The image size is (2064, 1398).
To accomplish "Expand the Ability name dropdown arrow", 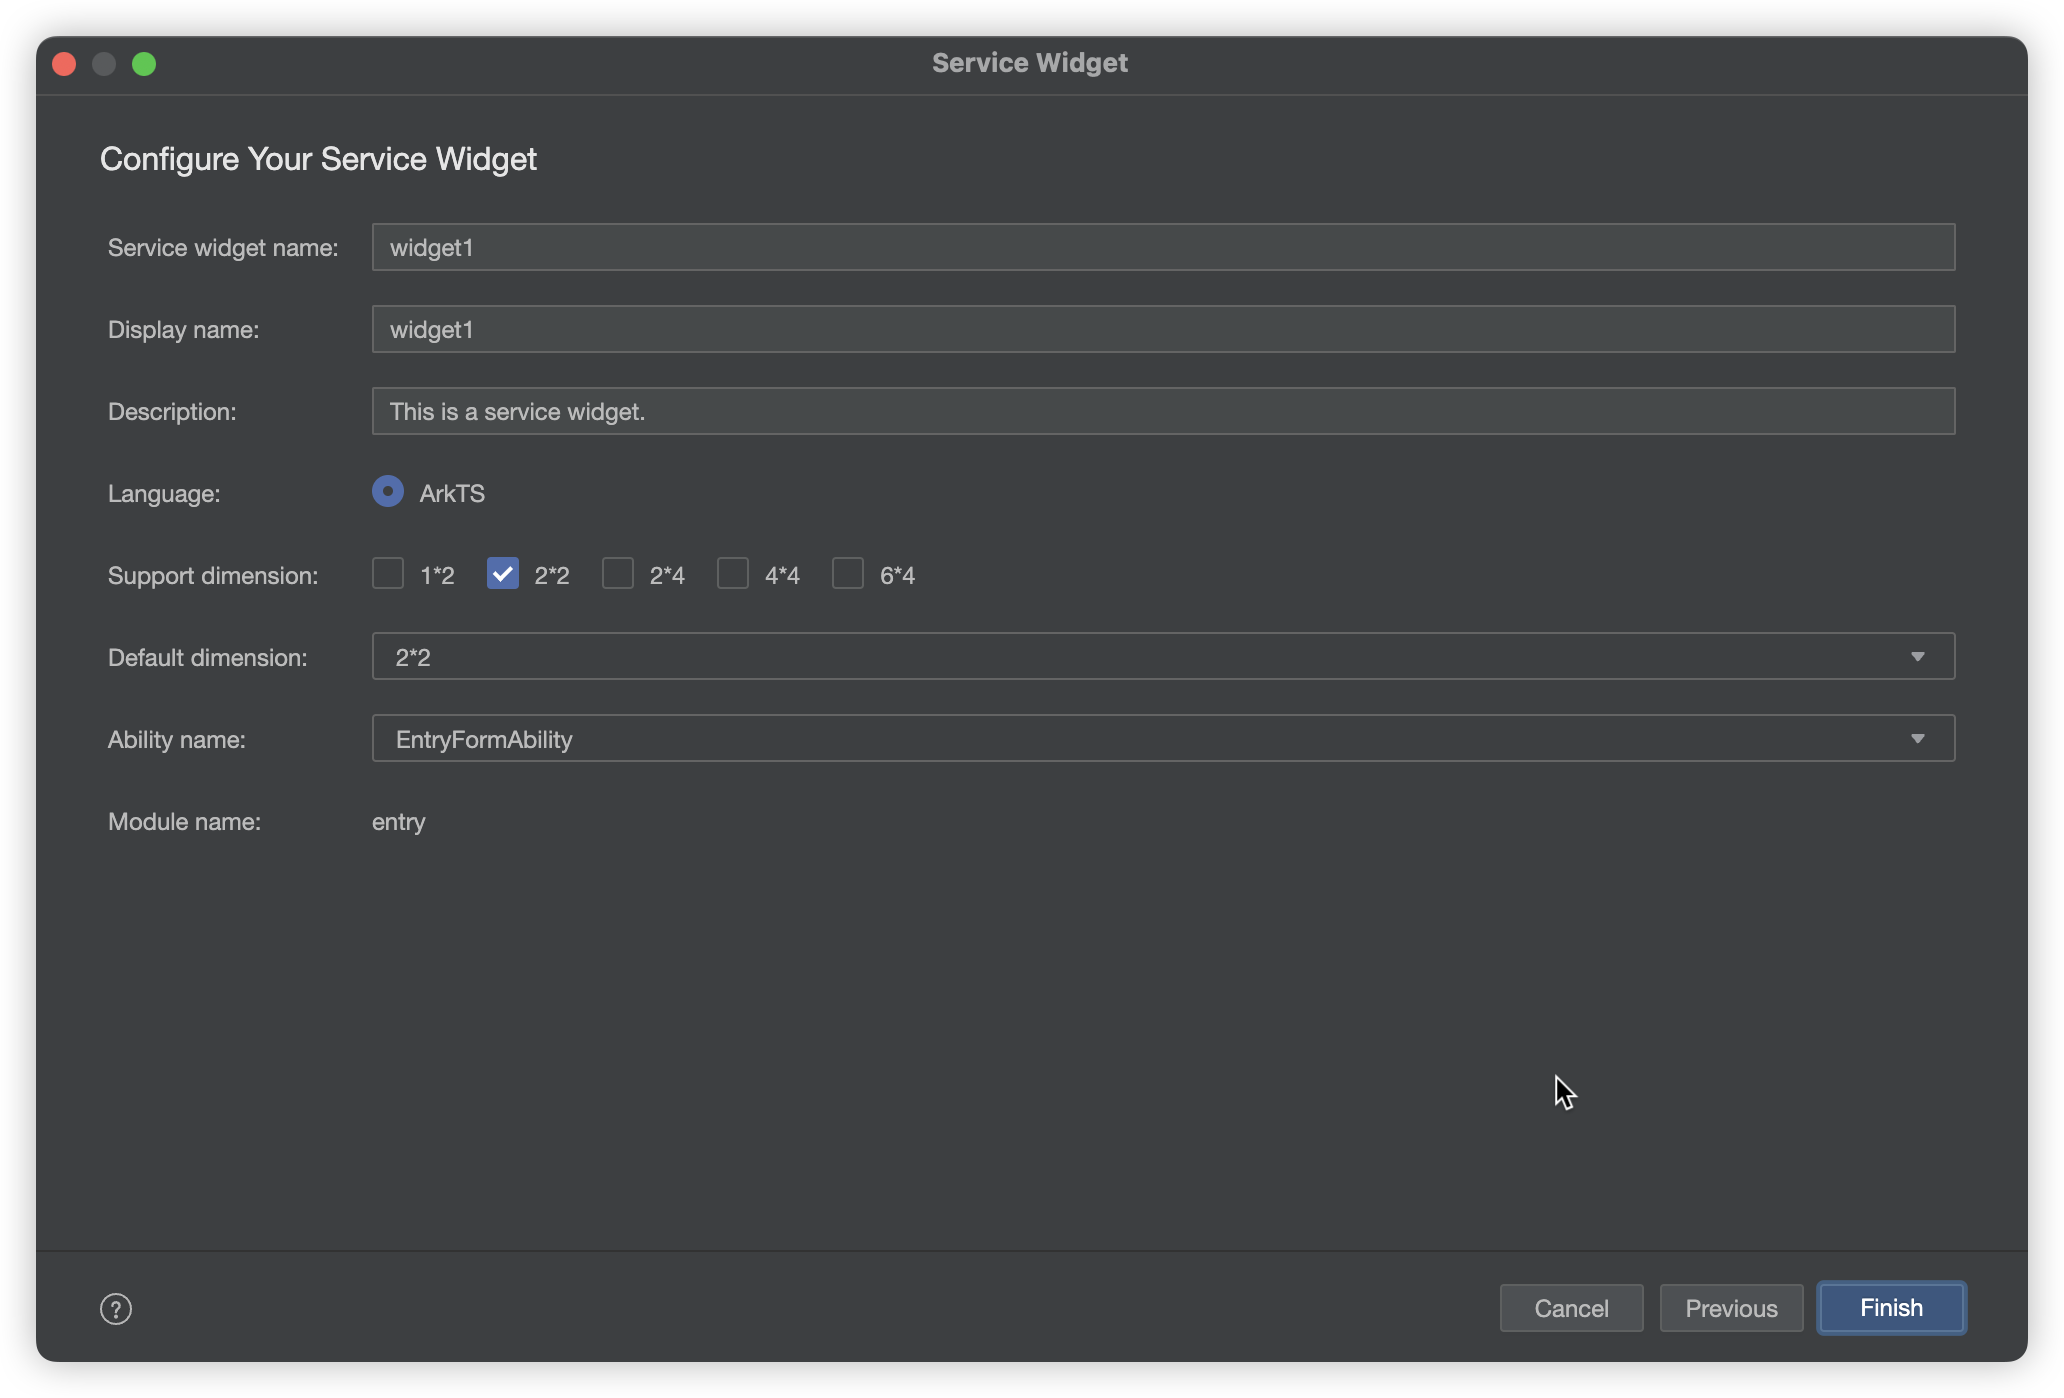I will pos(1917,739).
